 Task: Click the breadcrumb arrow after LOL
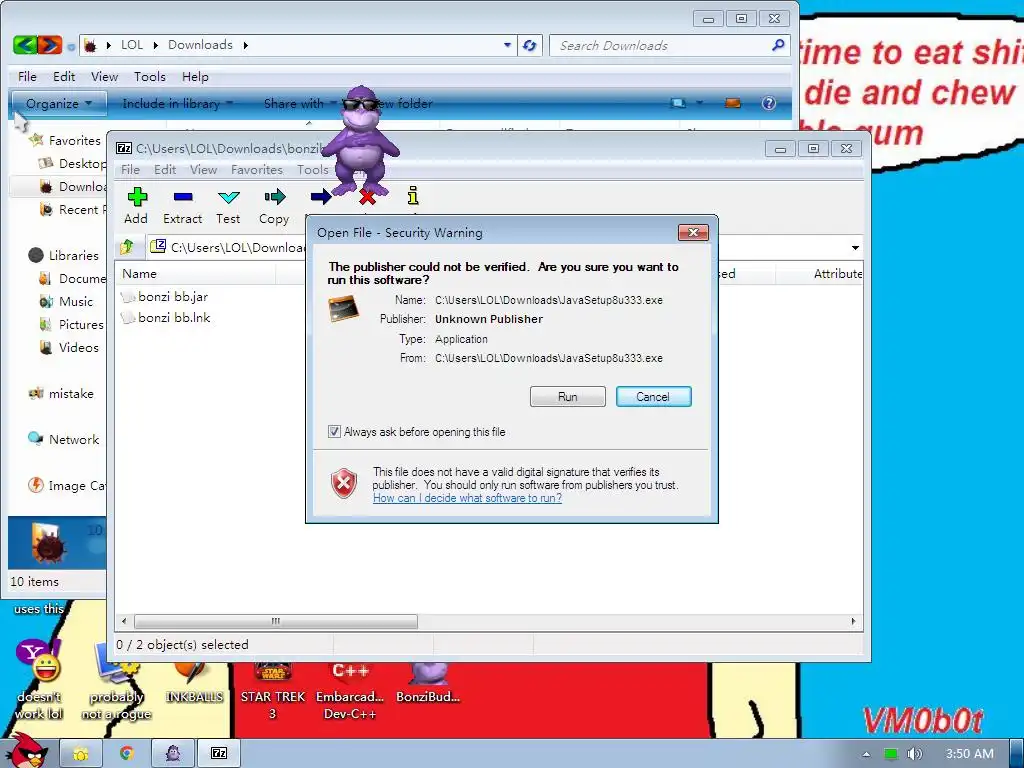pos(155,45)
